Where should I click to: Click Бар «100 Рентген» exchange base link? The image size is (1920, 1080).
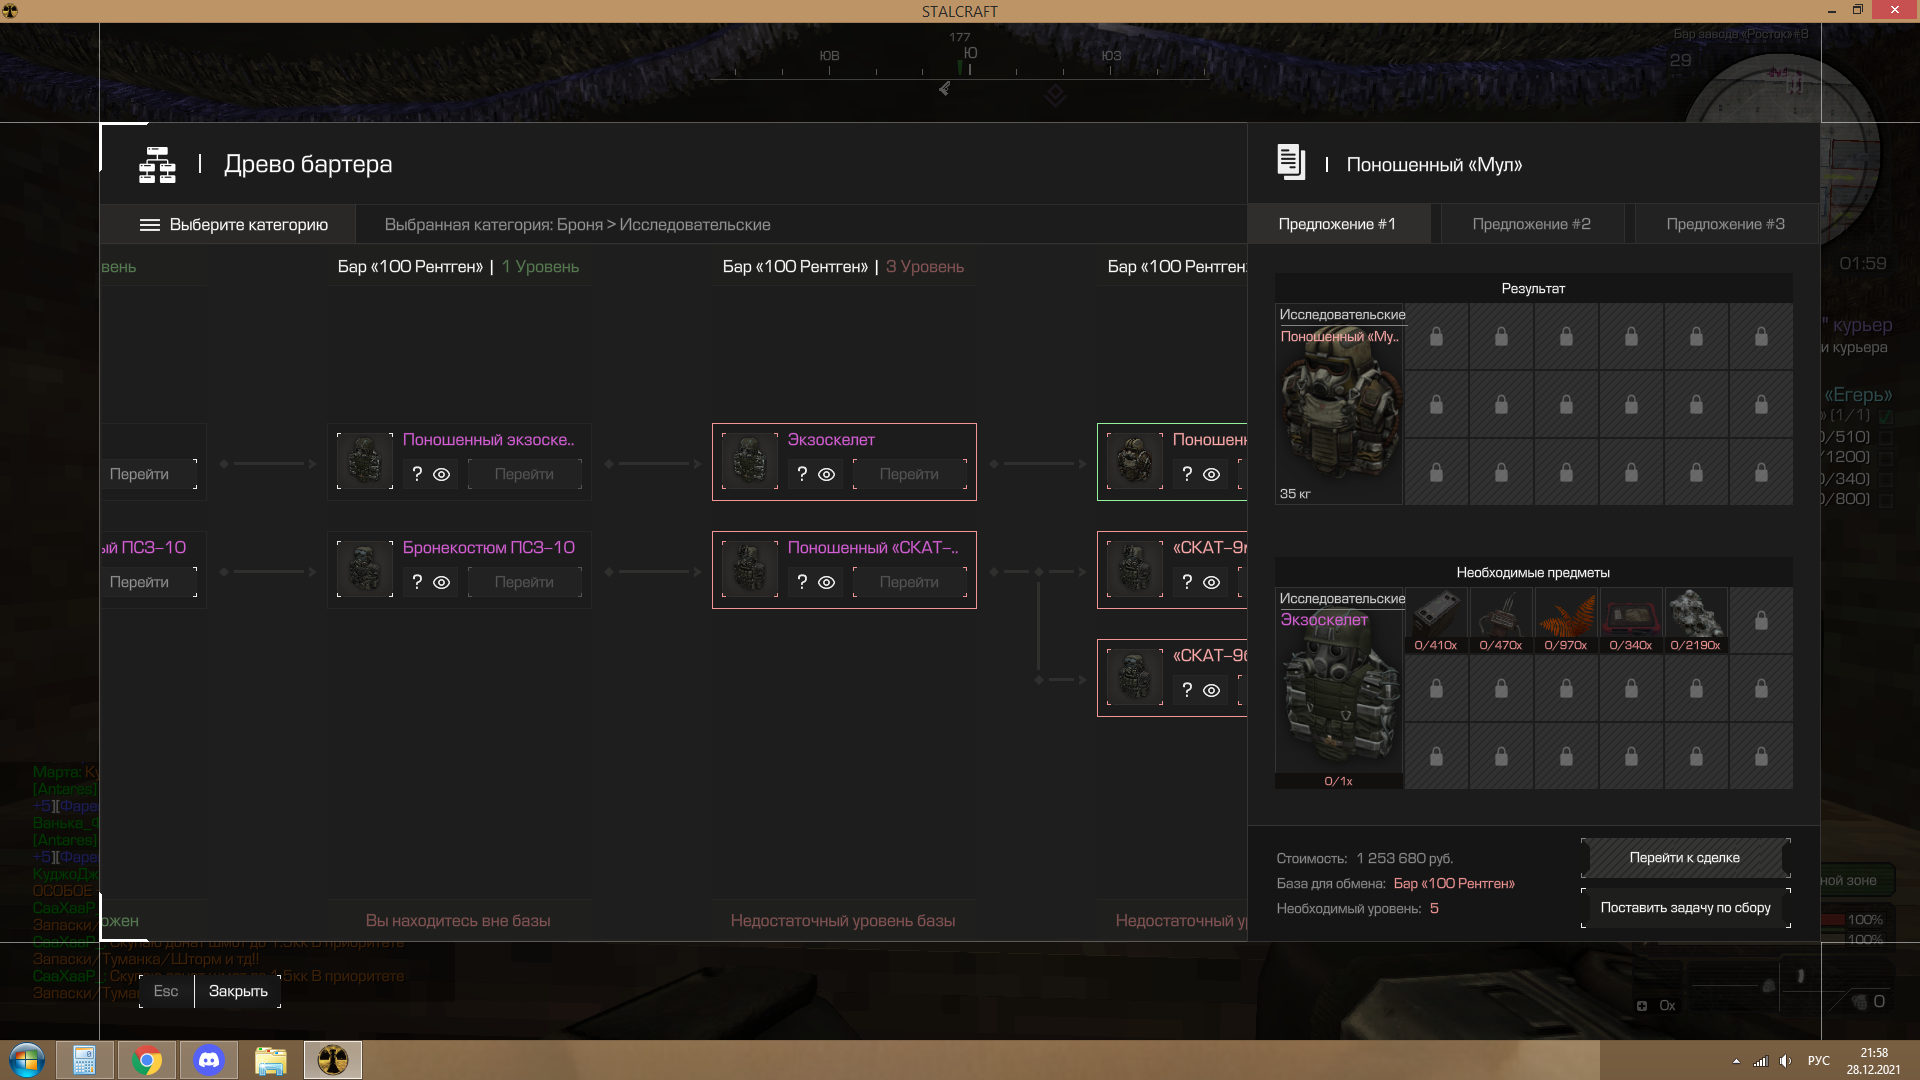1454,883
